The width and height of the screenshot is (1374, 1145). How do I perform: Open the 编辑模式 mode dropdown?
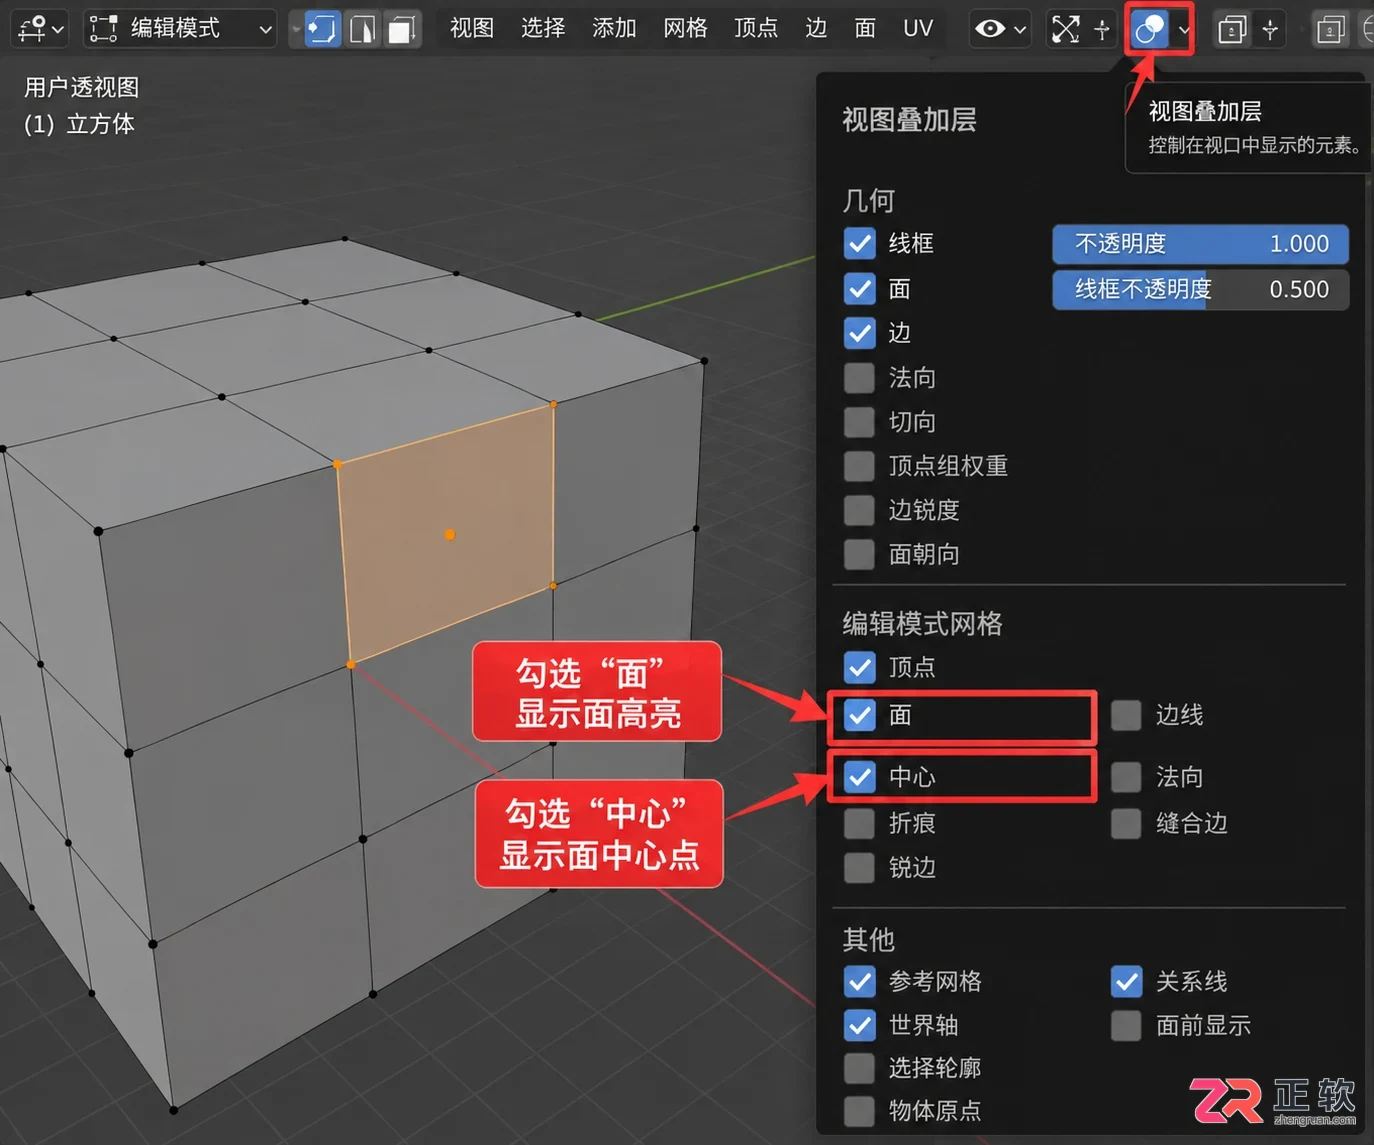(x=180, y=28)
